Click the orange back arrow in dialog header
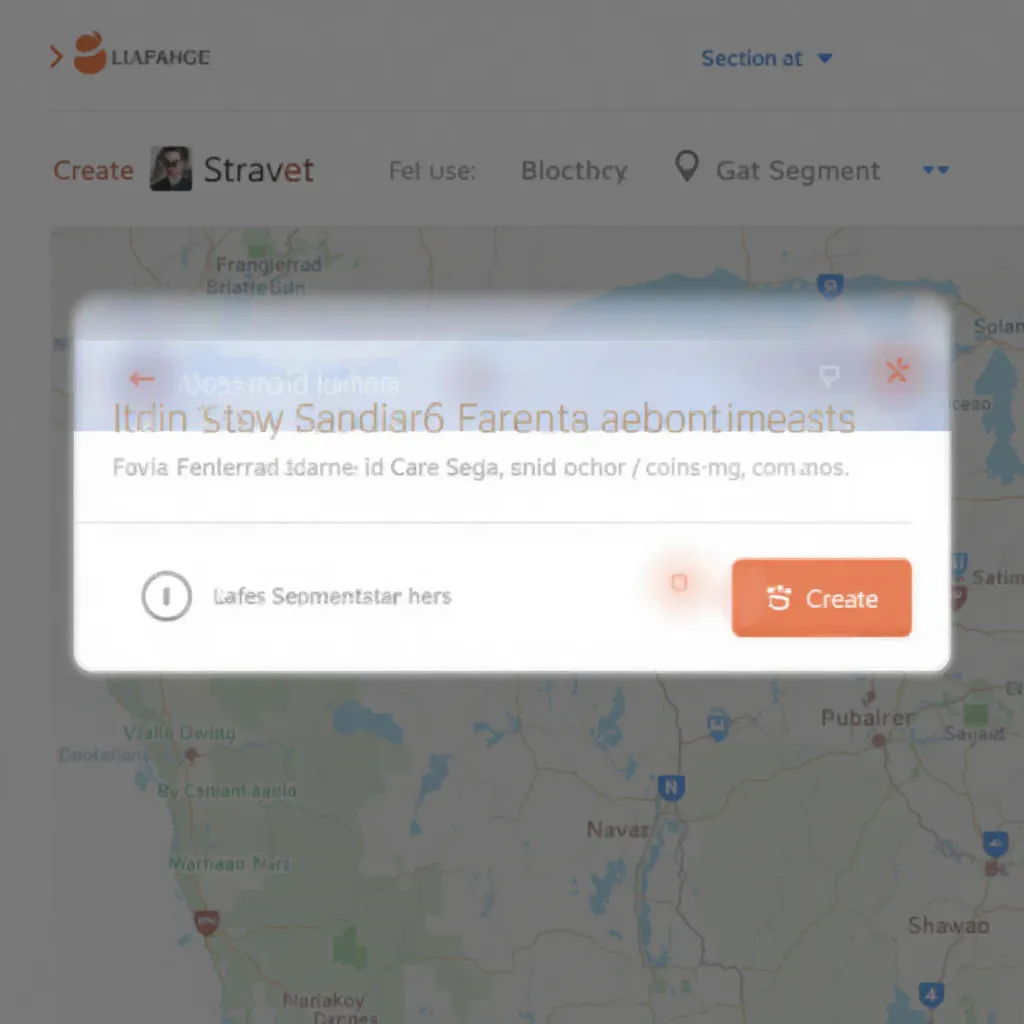The width and height of the screenshot is (1024, 1024). point(142,379)
